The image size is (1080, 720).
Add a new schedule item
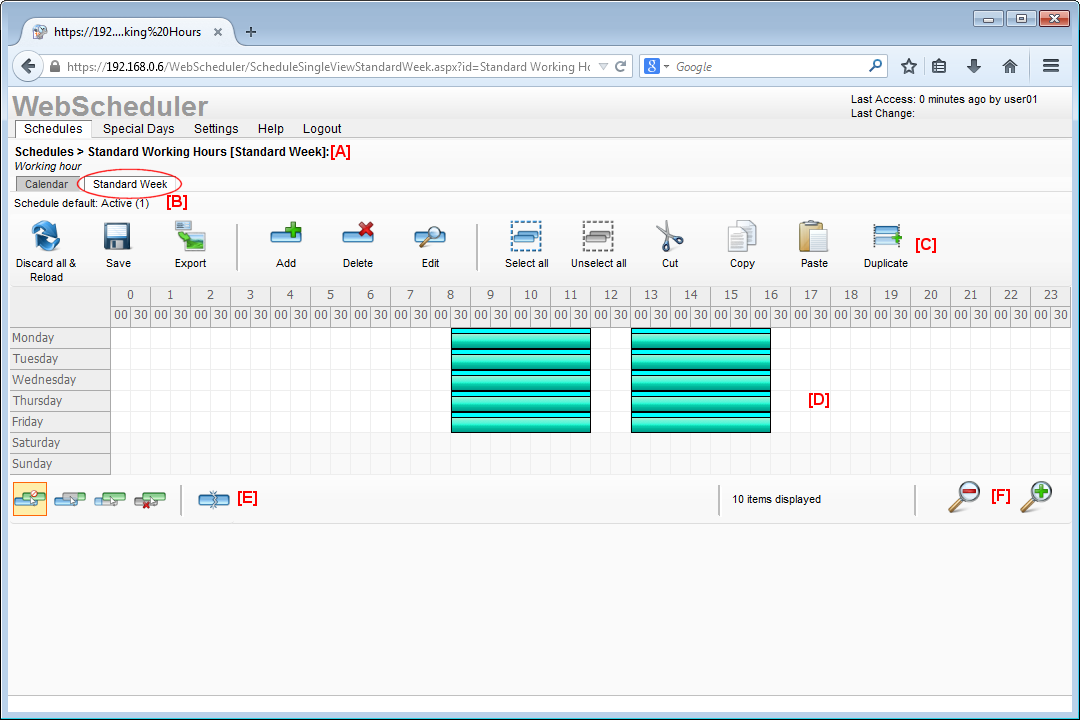(x=286, y=237)
